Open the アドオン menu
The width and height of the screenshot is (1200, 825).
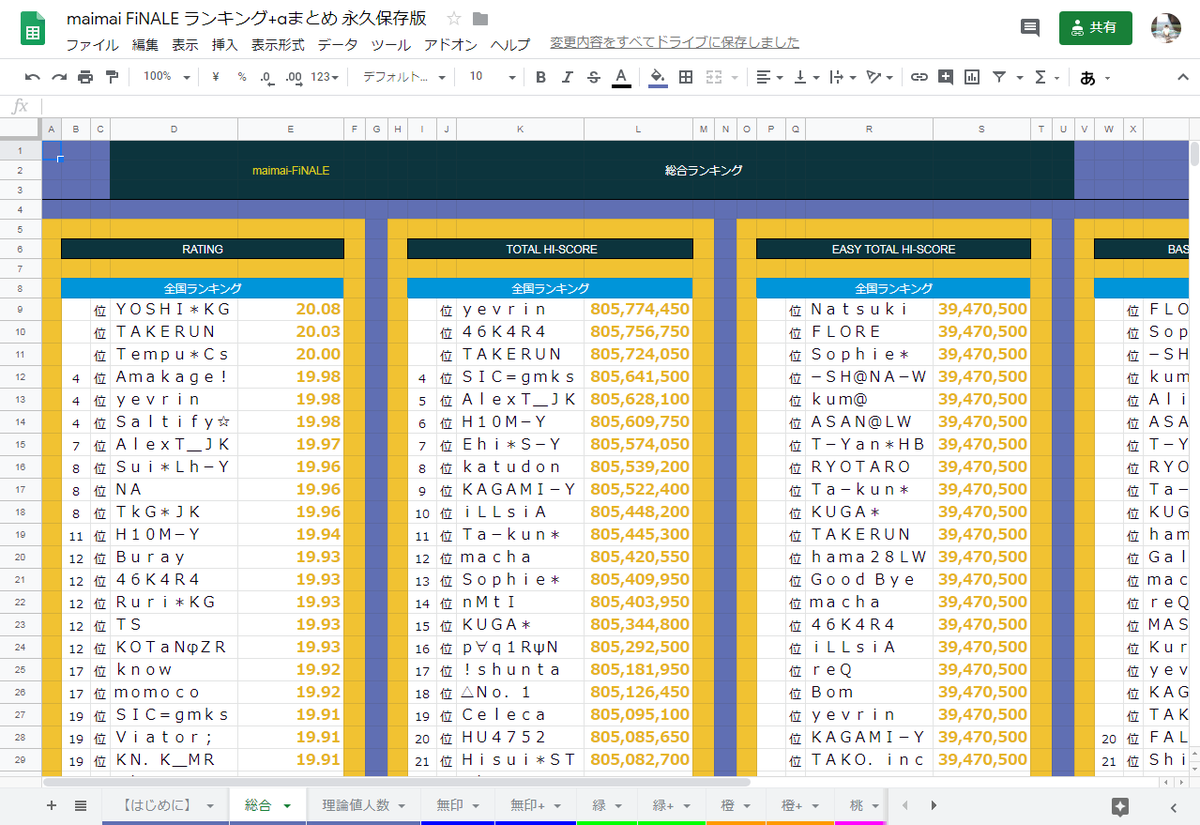click(450, 45)
